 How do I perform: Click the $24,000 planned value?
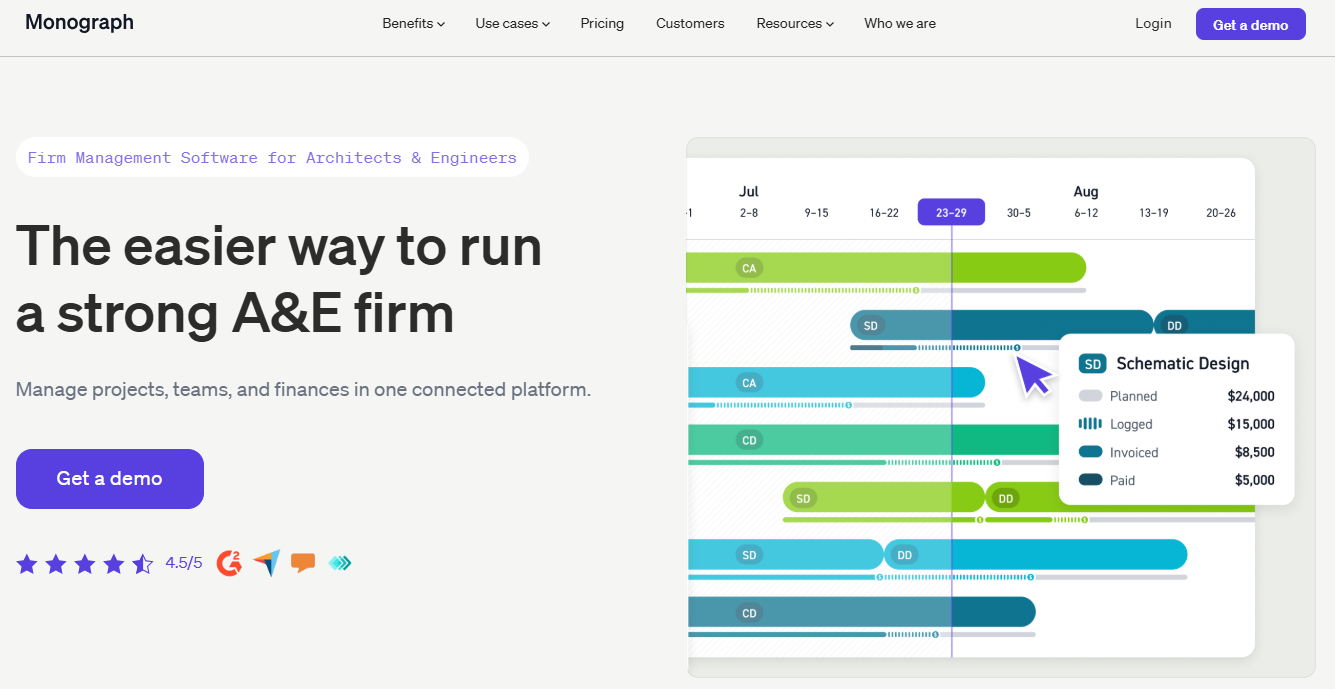click(x=1251, y=396)
